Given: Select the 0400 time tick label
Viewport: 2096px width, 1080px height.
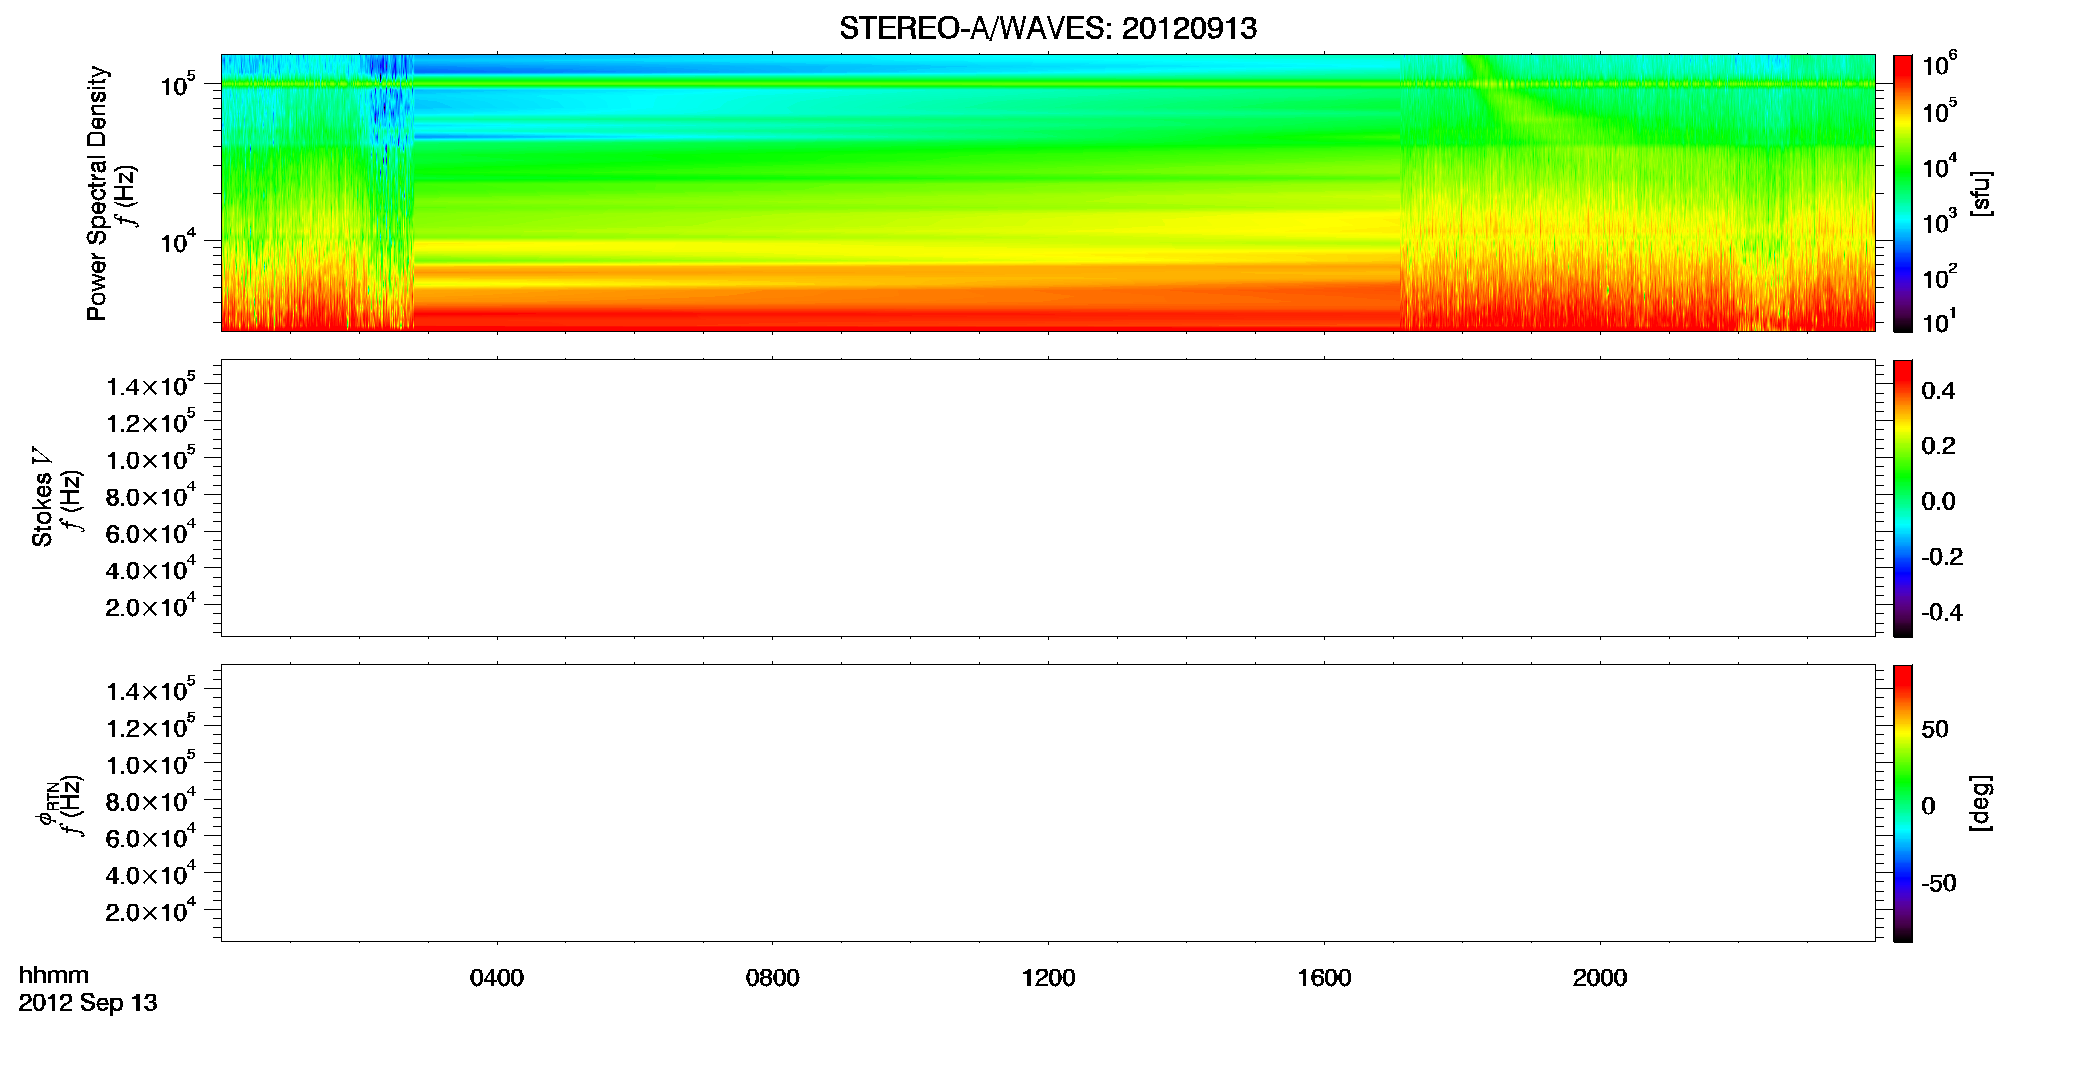Looking at the screenshot, I should (497, 978).
